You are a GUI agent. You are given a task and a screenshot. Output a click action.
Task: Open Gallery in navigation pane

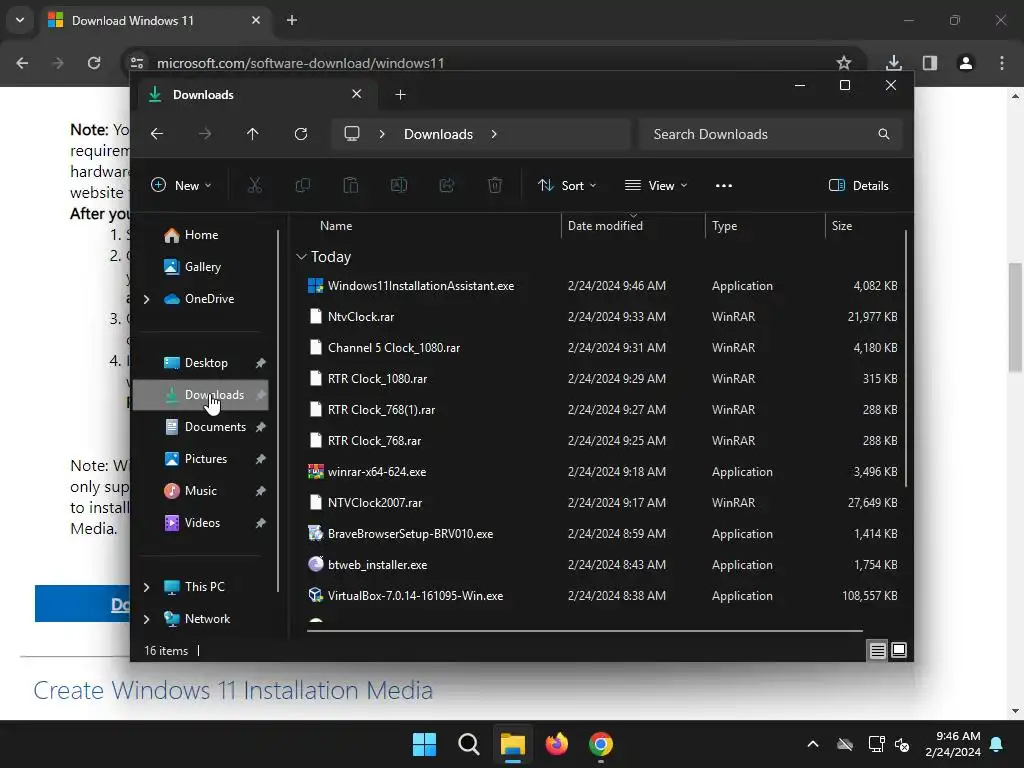(202, 267)
